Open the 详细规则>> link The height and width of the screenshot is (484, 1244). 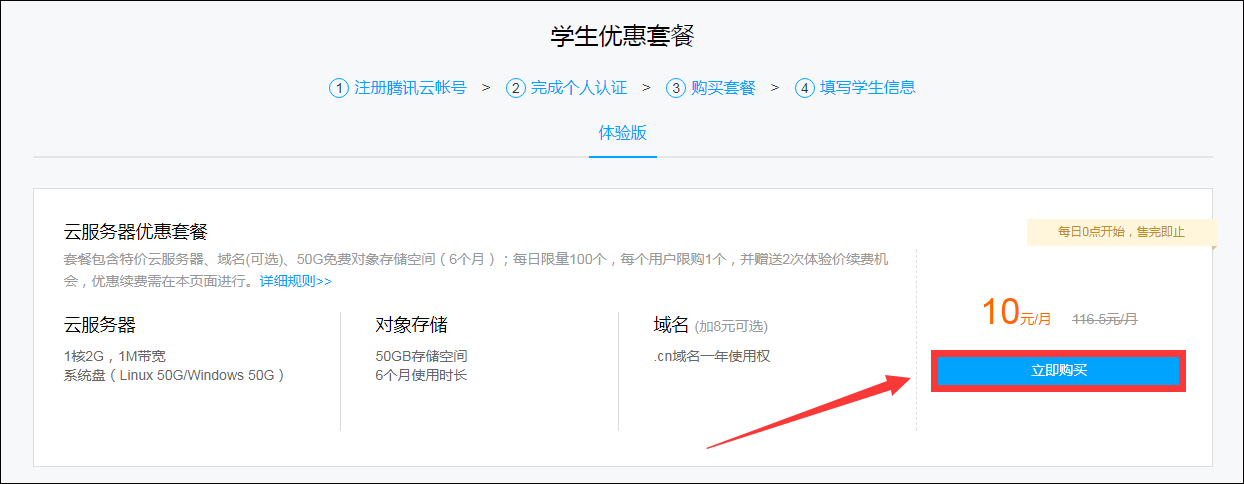click(x=295, y=281)
